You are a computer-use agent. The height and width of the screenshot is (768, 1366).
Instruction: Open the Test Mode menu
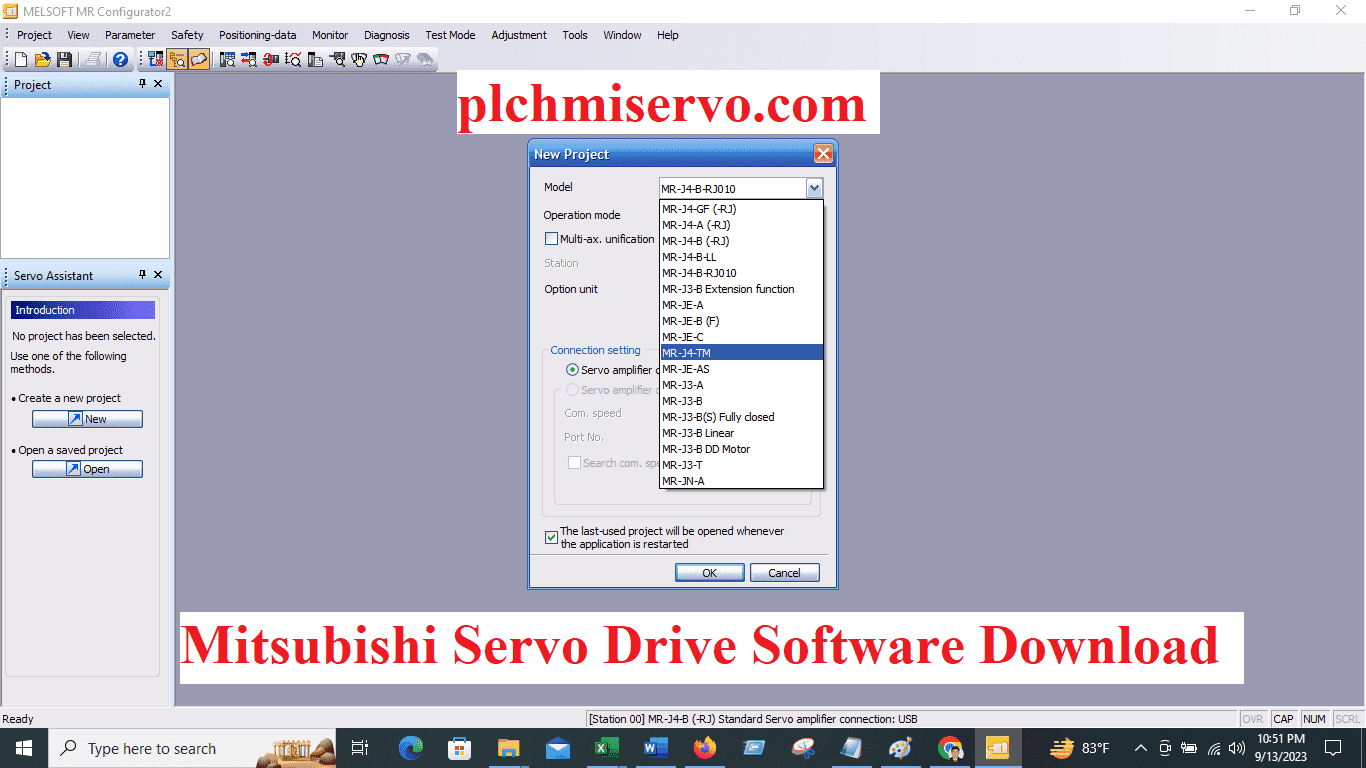click(450, 35)
